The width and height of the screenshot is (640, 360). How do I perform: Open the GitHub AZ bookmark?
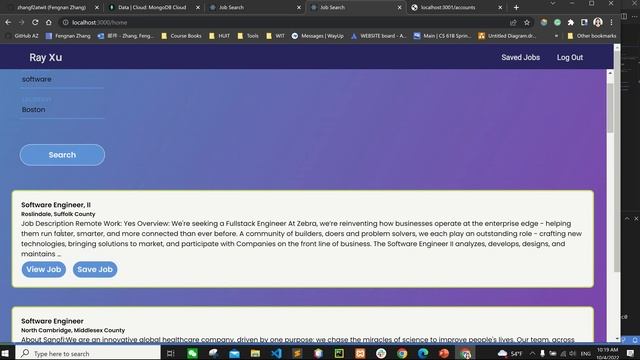22,36
